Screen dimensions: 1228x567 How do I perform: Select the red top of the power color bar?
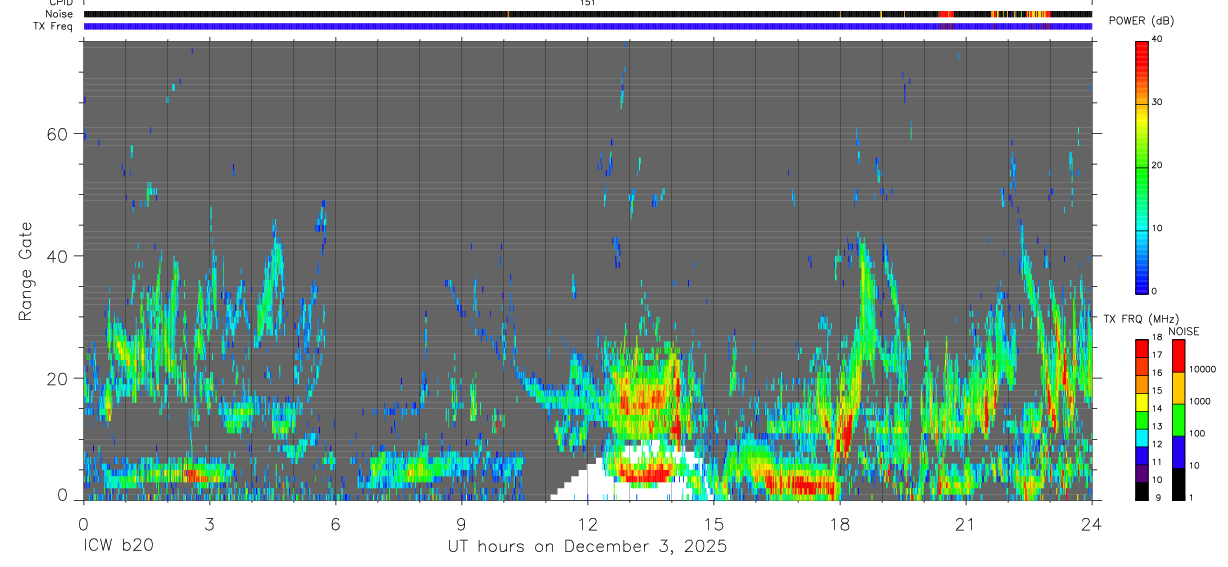click(1142, 50)
